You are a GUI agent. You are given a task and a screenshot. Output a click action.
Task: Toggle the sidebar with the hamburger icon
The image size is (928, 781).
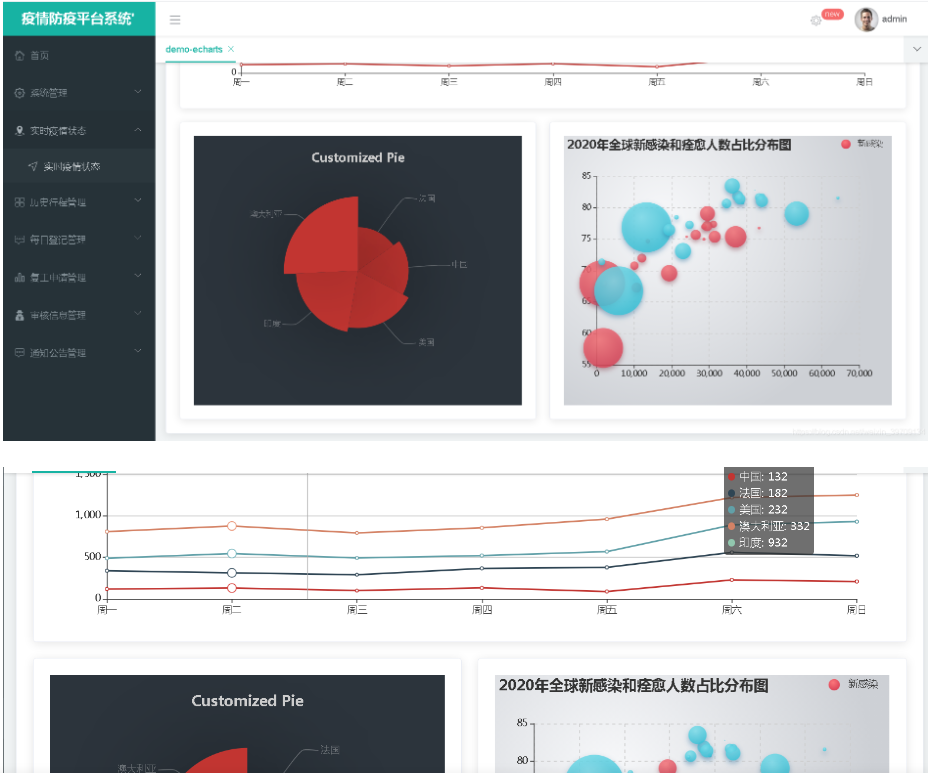(x=175, y=20)
